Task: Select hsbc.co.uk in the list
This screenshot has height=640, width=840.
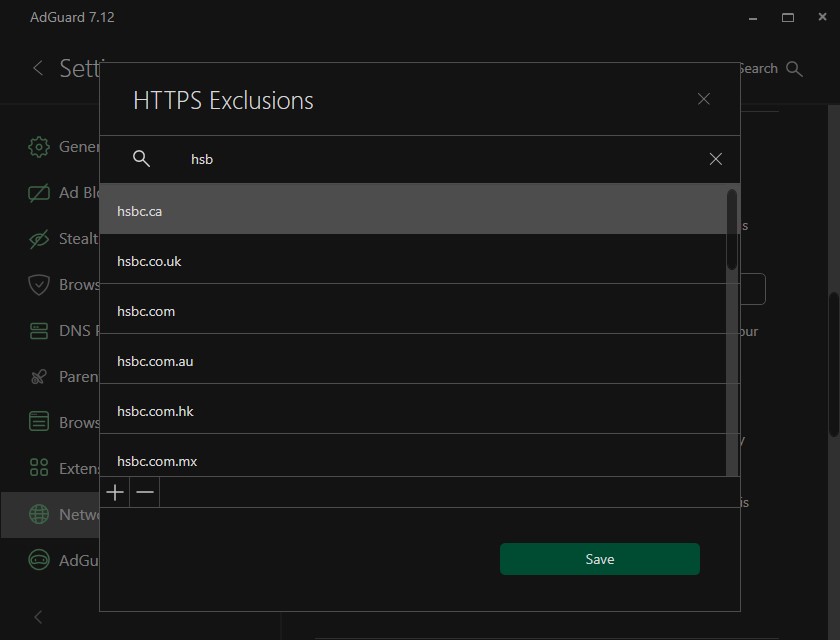Action: [x=412, y=259]
